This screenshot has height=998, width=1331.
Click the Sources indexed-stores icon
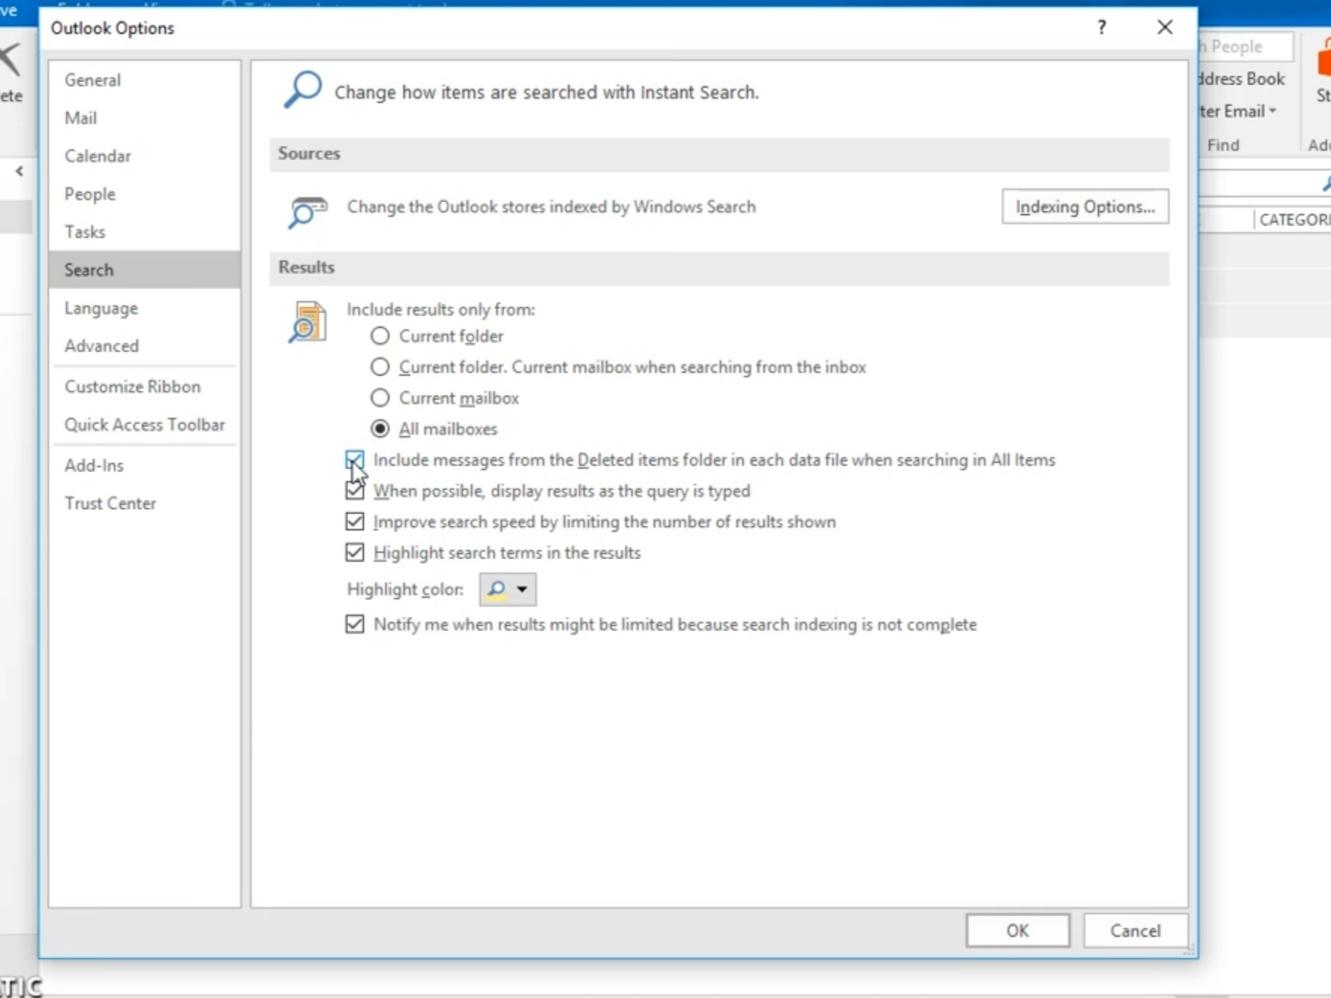click(x=307, y=211)
